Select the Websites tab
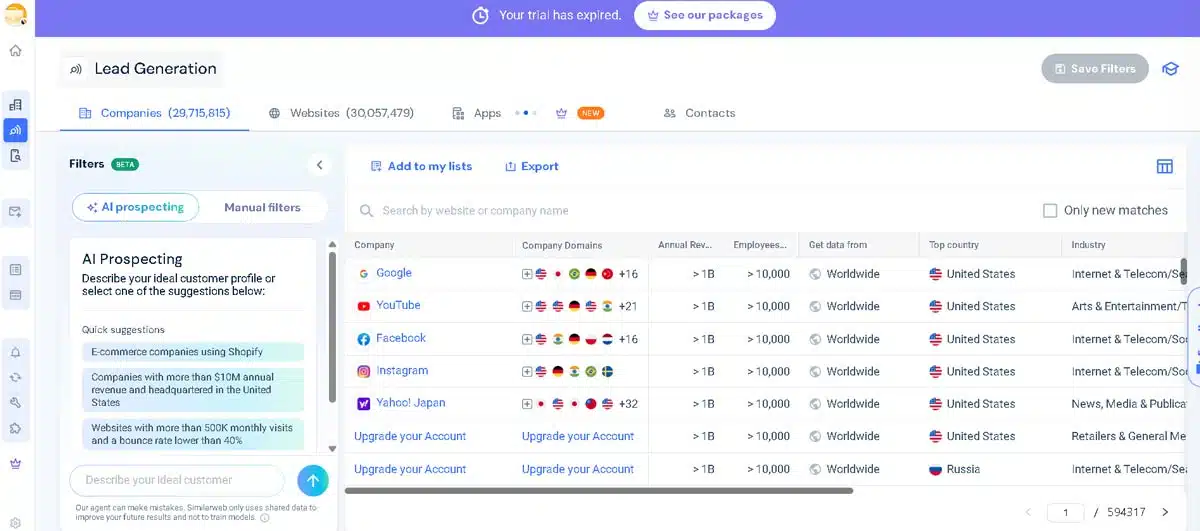This screenshot has height=531, width=1200. point(341,113)
